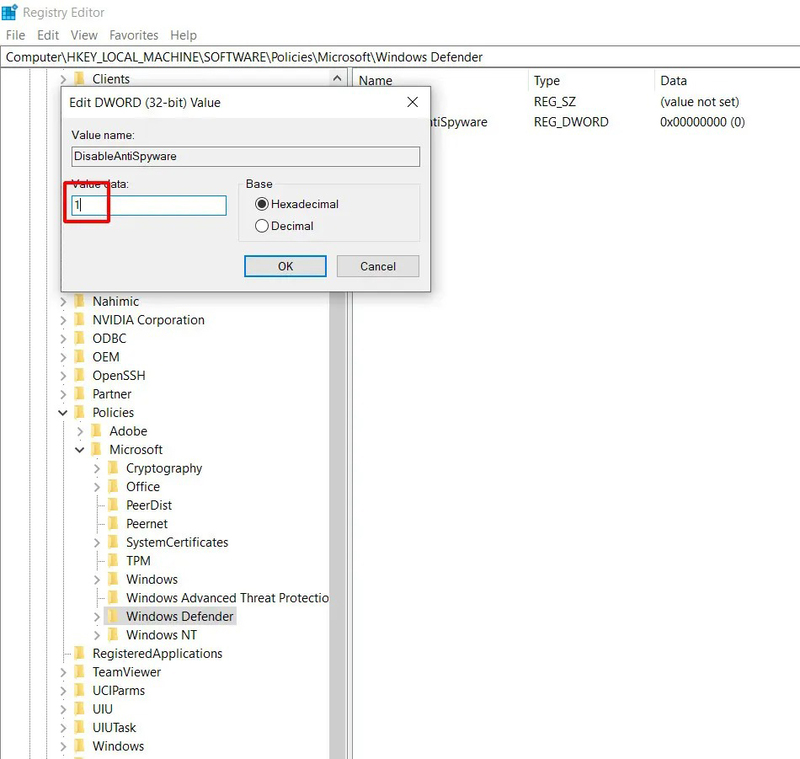
Task: Expand the Windows Defender key
Action: [96, 617]
